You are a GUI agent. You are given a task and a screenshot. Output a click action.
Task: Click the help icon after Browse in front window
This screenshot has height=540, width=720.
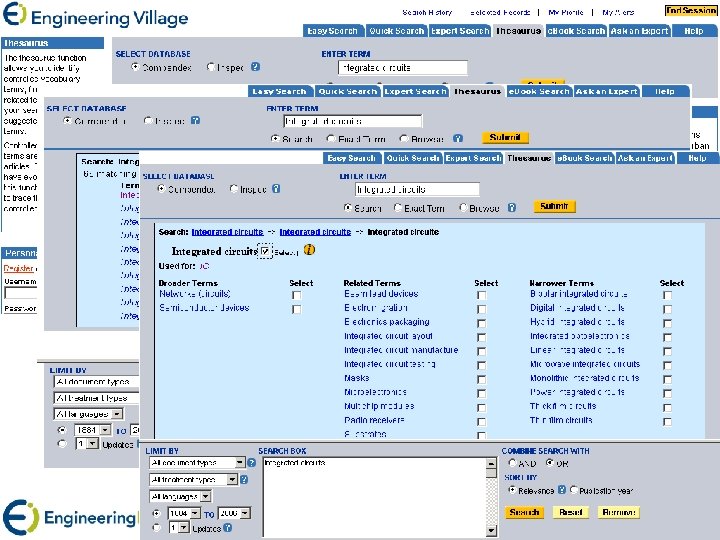coord(512,208)
